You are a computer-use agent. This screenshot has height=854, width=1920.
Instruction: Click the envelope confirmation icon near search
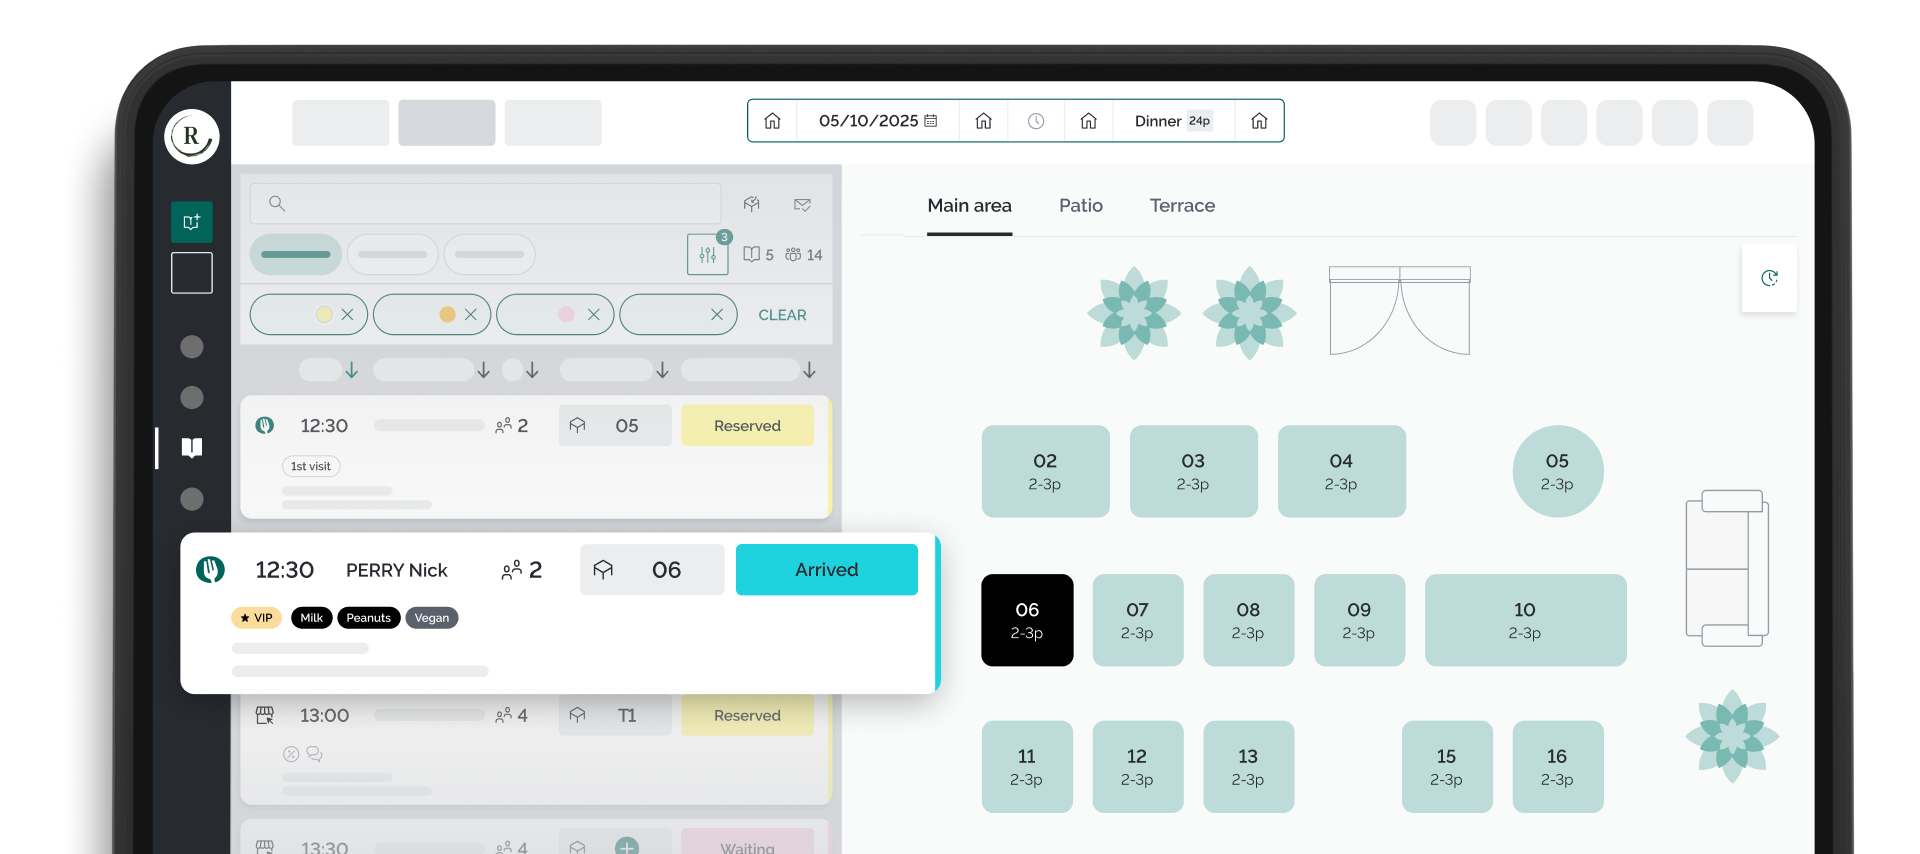coord(802,204)
